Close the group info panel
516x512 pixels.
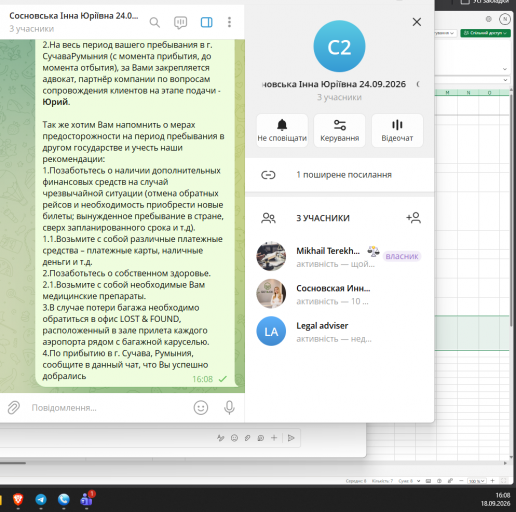[x=417, y=22]
